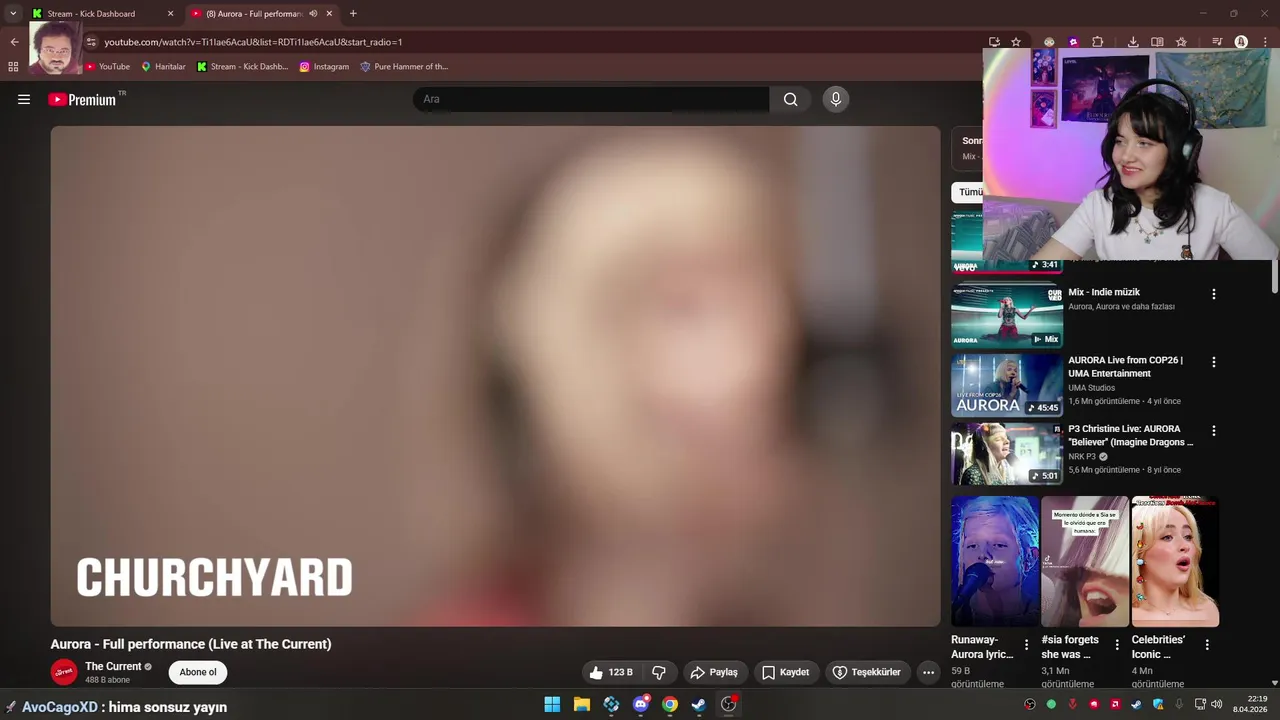Viewport: 1280px width, 720px height.
Task: Open the volume control in system tray
Action: point(1219,704)
